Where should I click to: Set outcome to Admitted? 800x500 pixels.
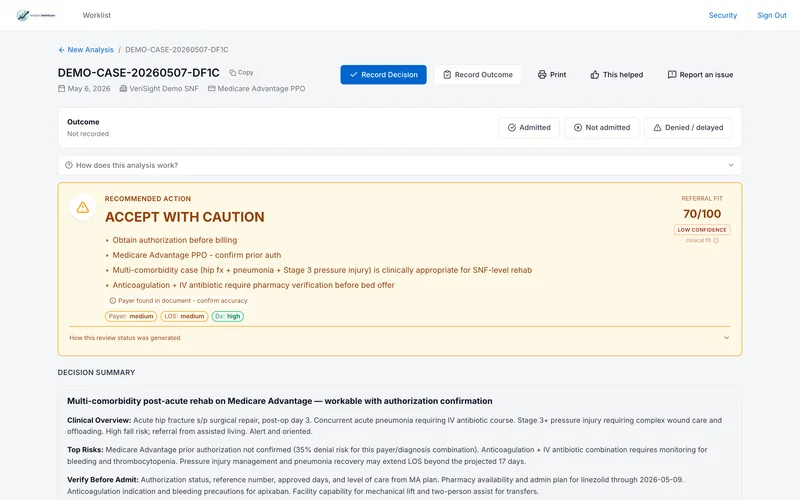click(529, 128)
